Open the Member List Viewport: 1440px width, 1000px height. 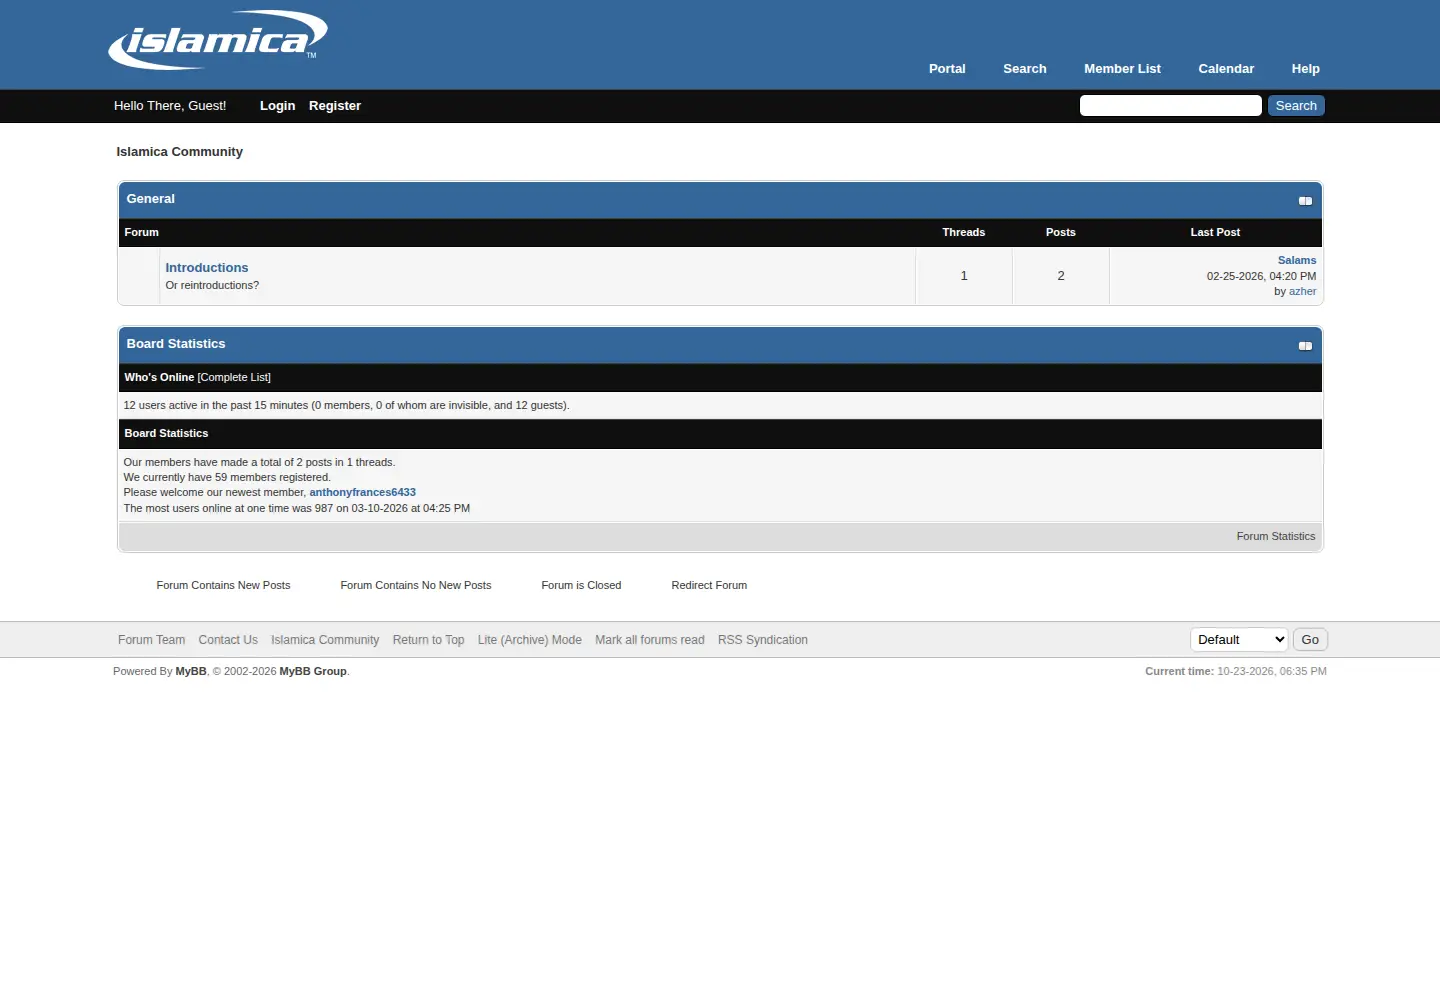[1122, 69]
